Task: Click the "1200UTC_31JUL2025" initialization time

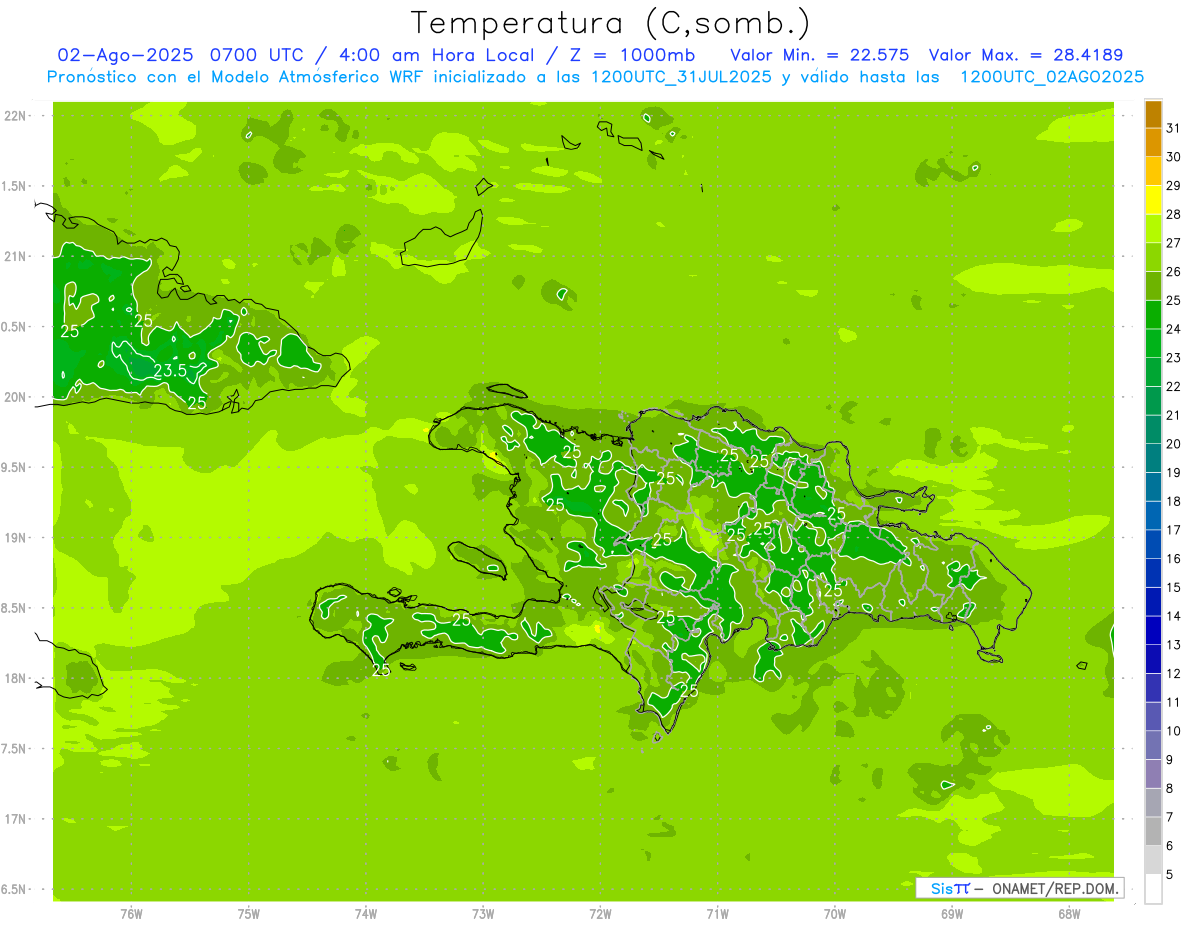Action: (682, 77)
